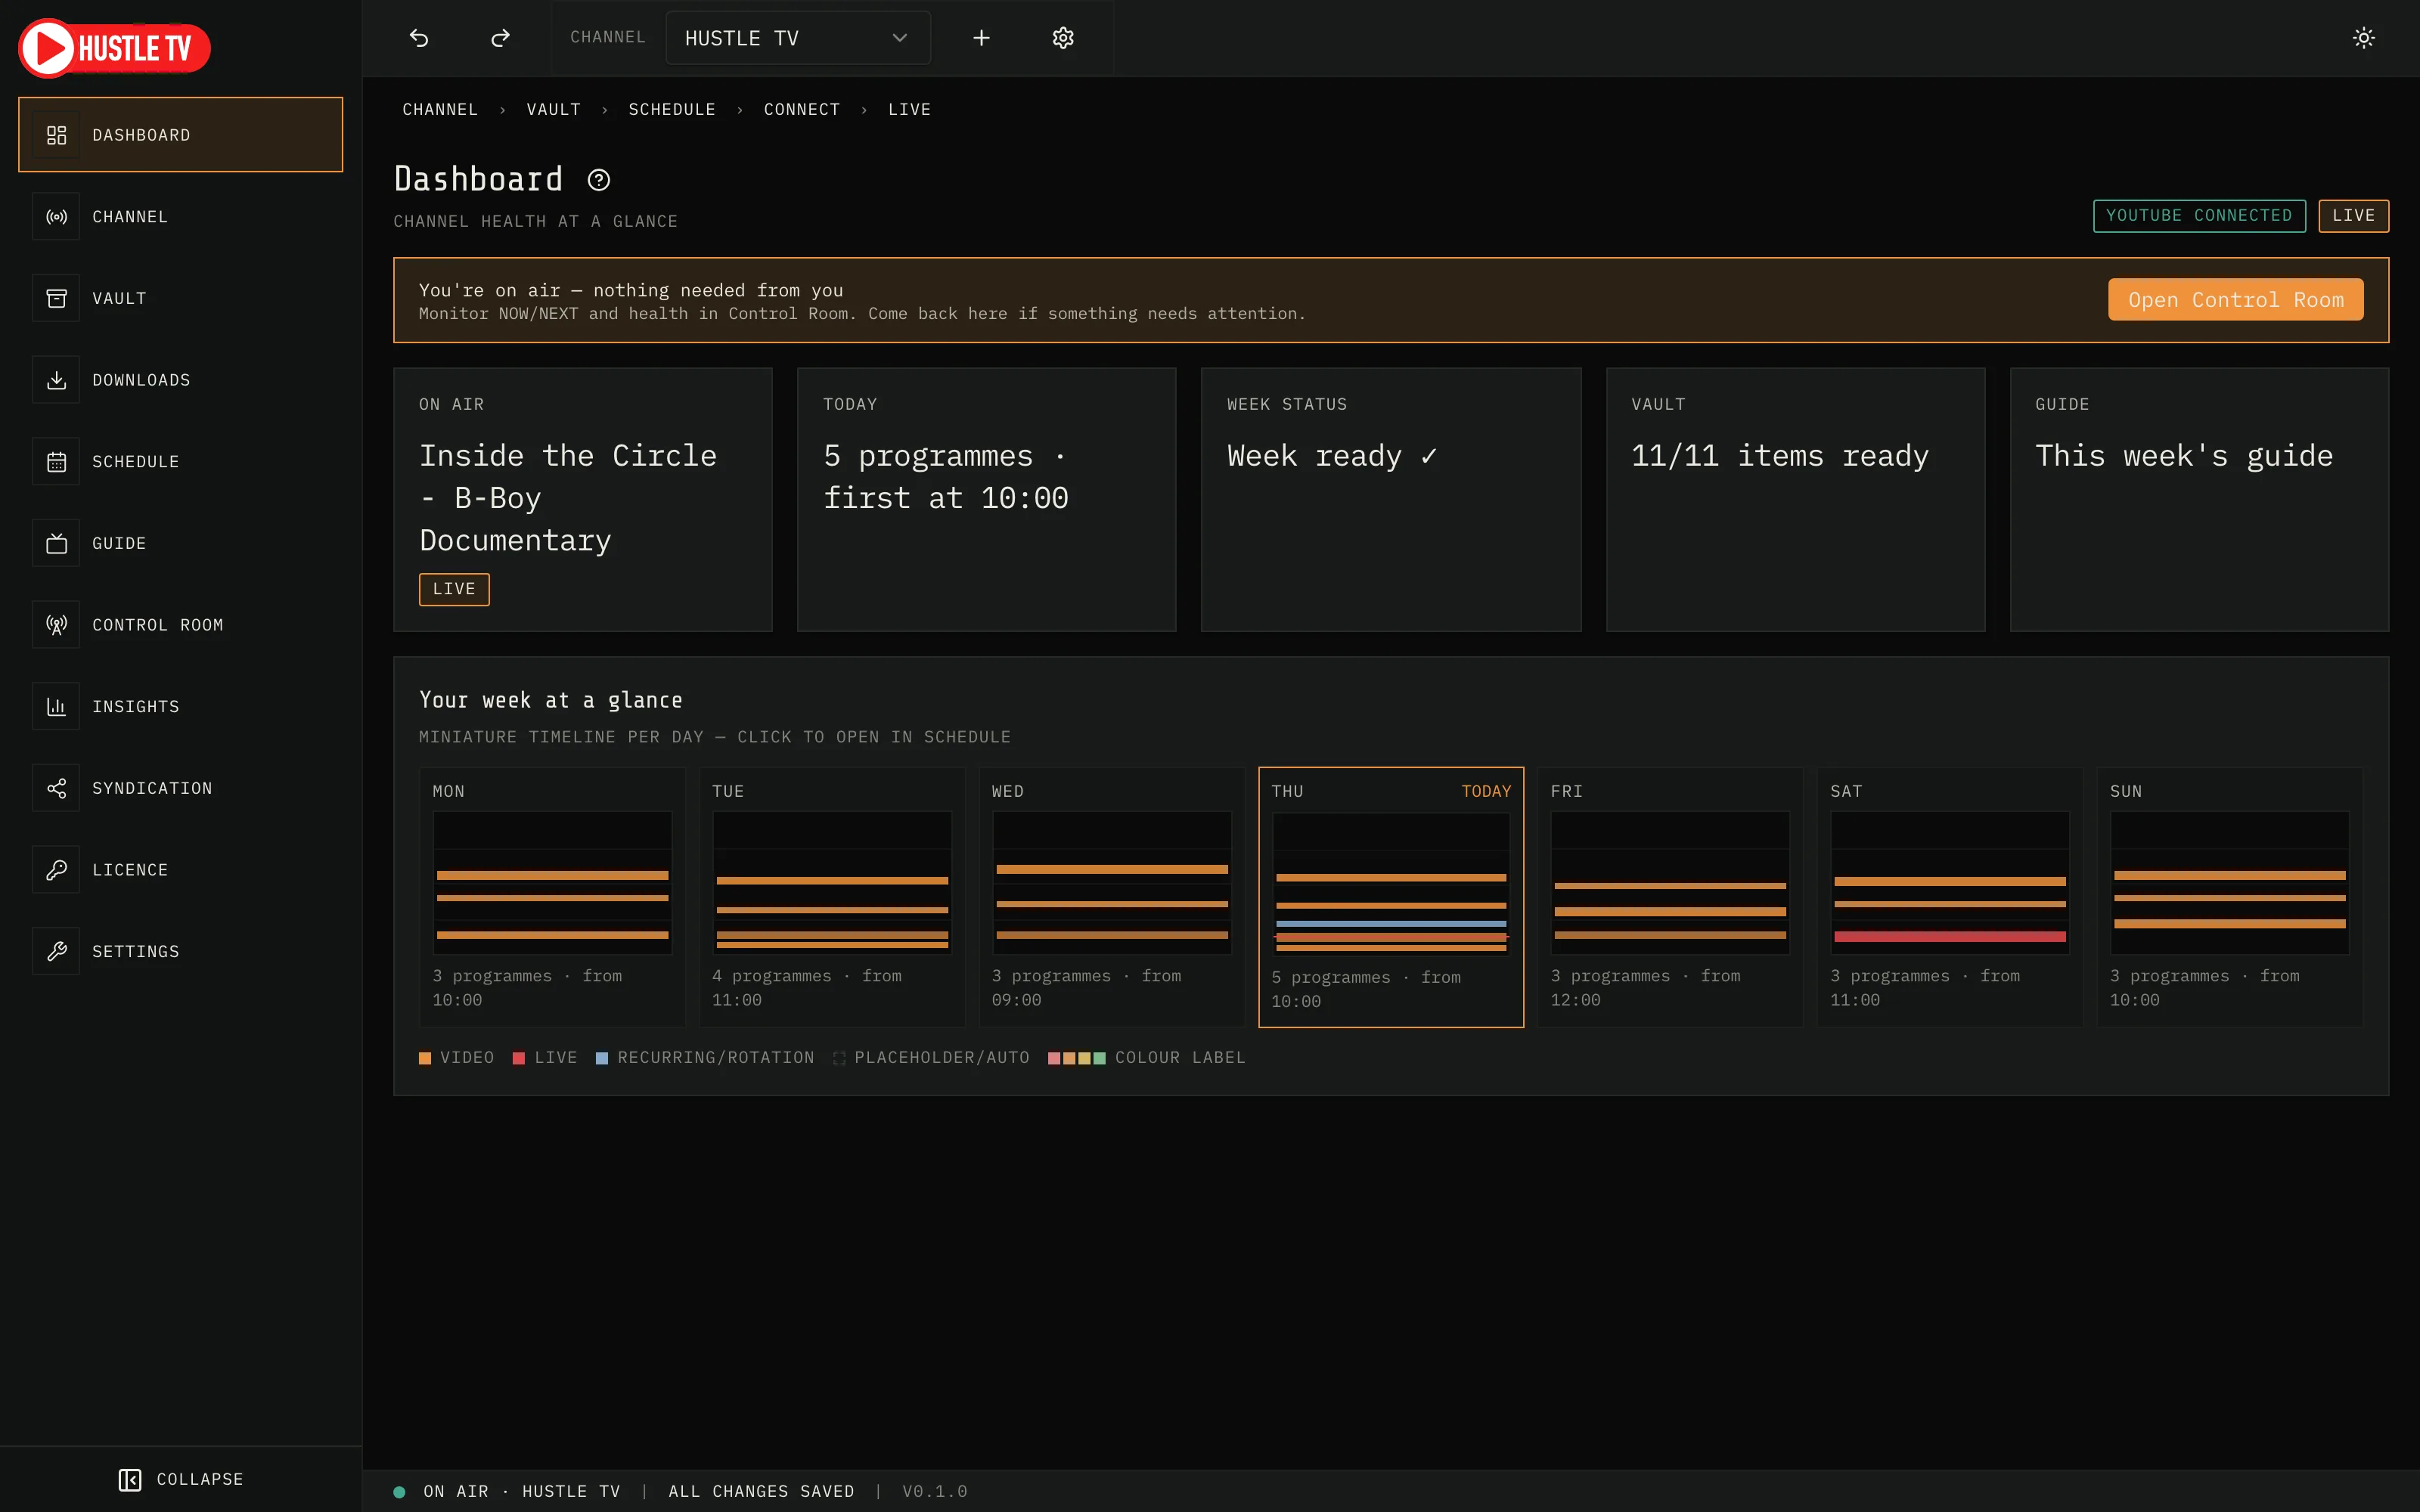Image resolution: width=2420 pixels, height=1512 pixels.
Task: Click the undo arrow in top bar
Action: point(419,38)
